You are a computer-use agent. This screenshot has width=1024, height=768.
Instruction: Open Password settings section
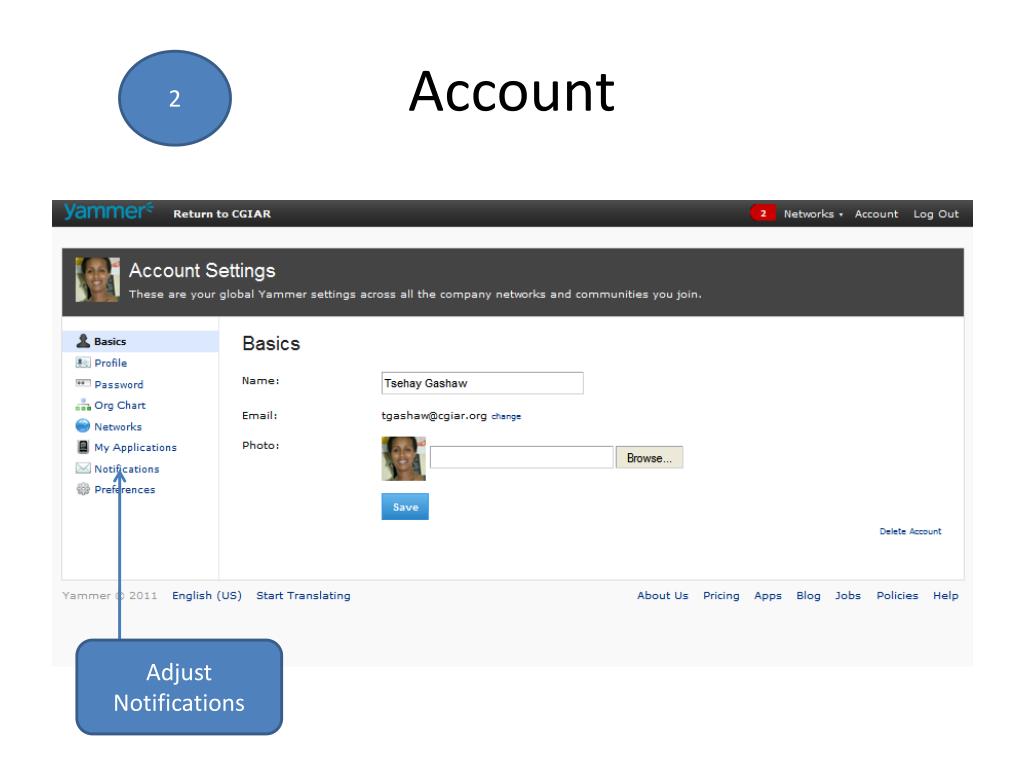tap(118, 385)
